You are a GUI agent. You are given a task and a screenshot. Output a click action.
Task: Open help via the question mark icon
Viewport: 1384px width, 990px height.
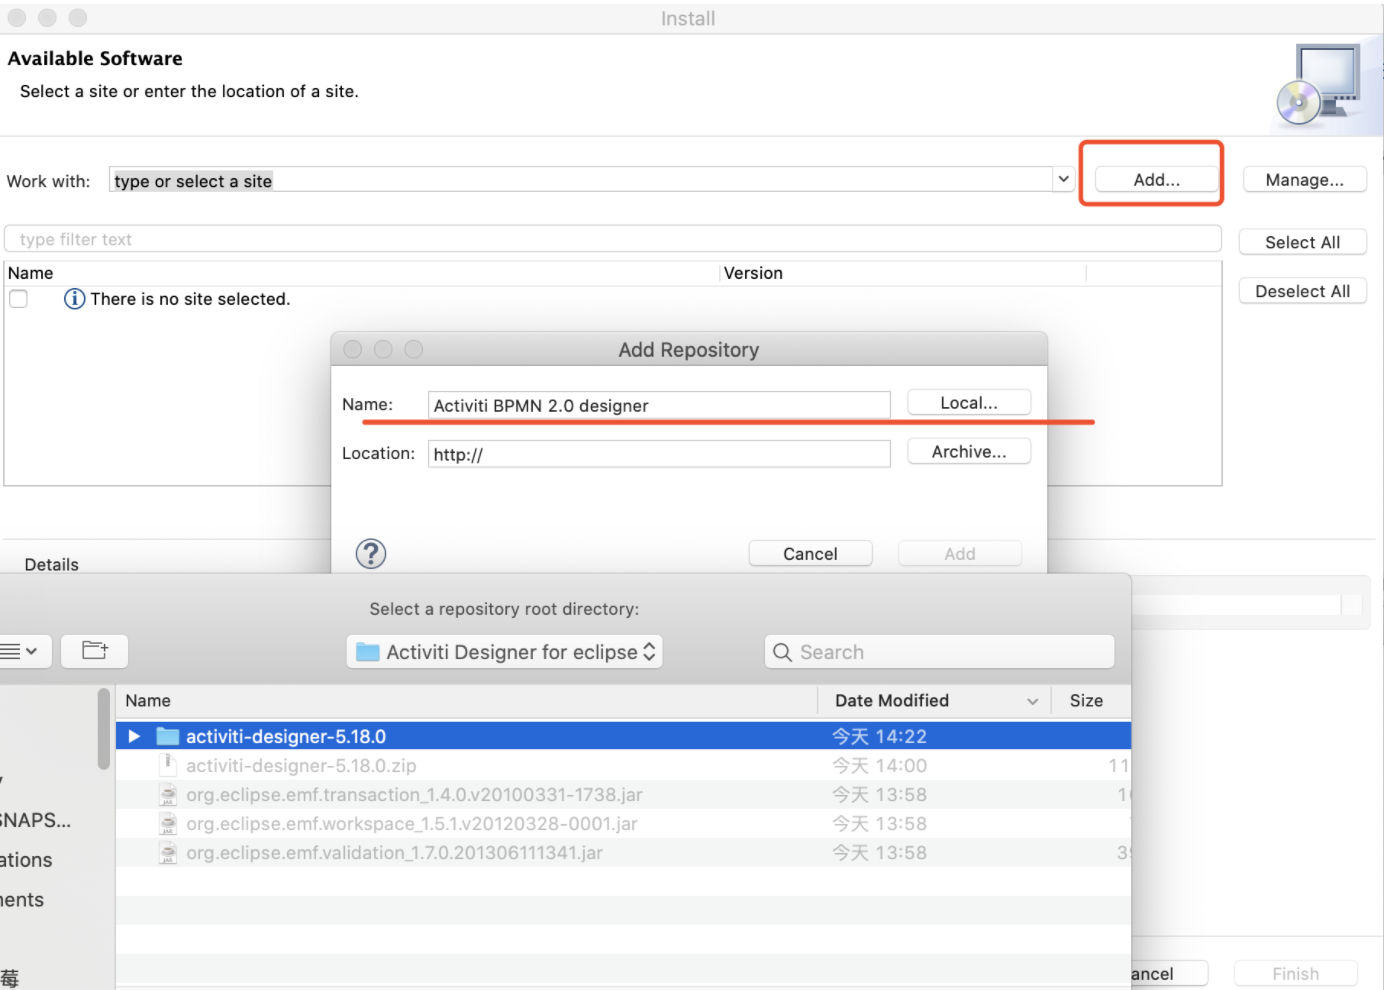[x=371, y=553]
